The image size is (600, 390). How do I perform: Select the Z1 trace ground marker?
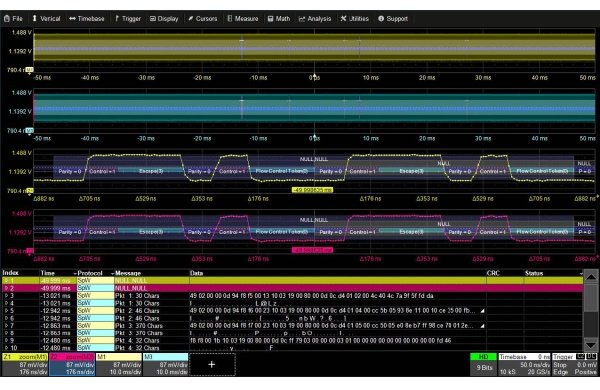(29, 190)
